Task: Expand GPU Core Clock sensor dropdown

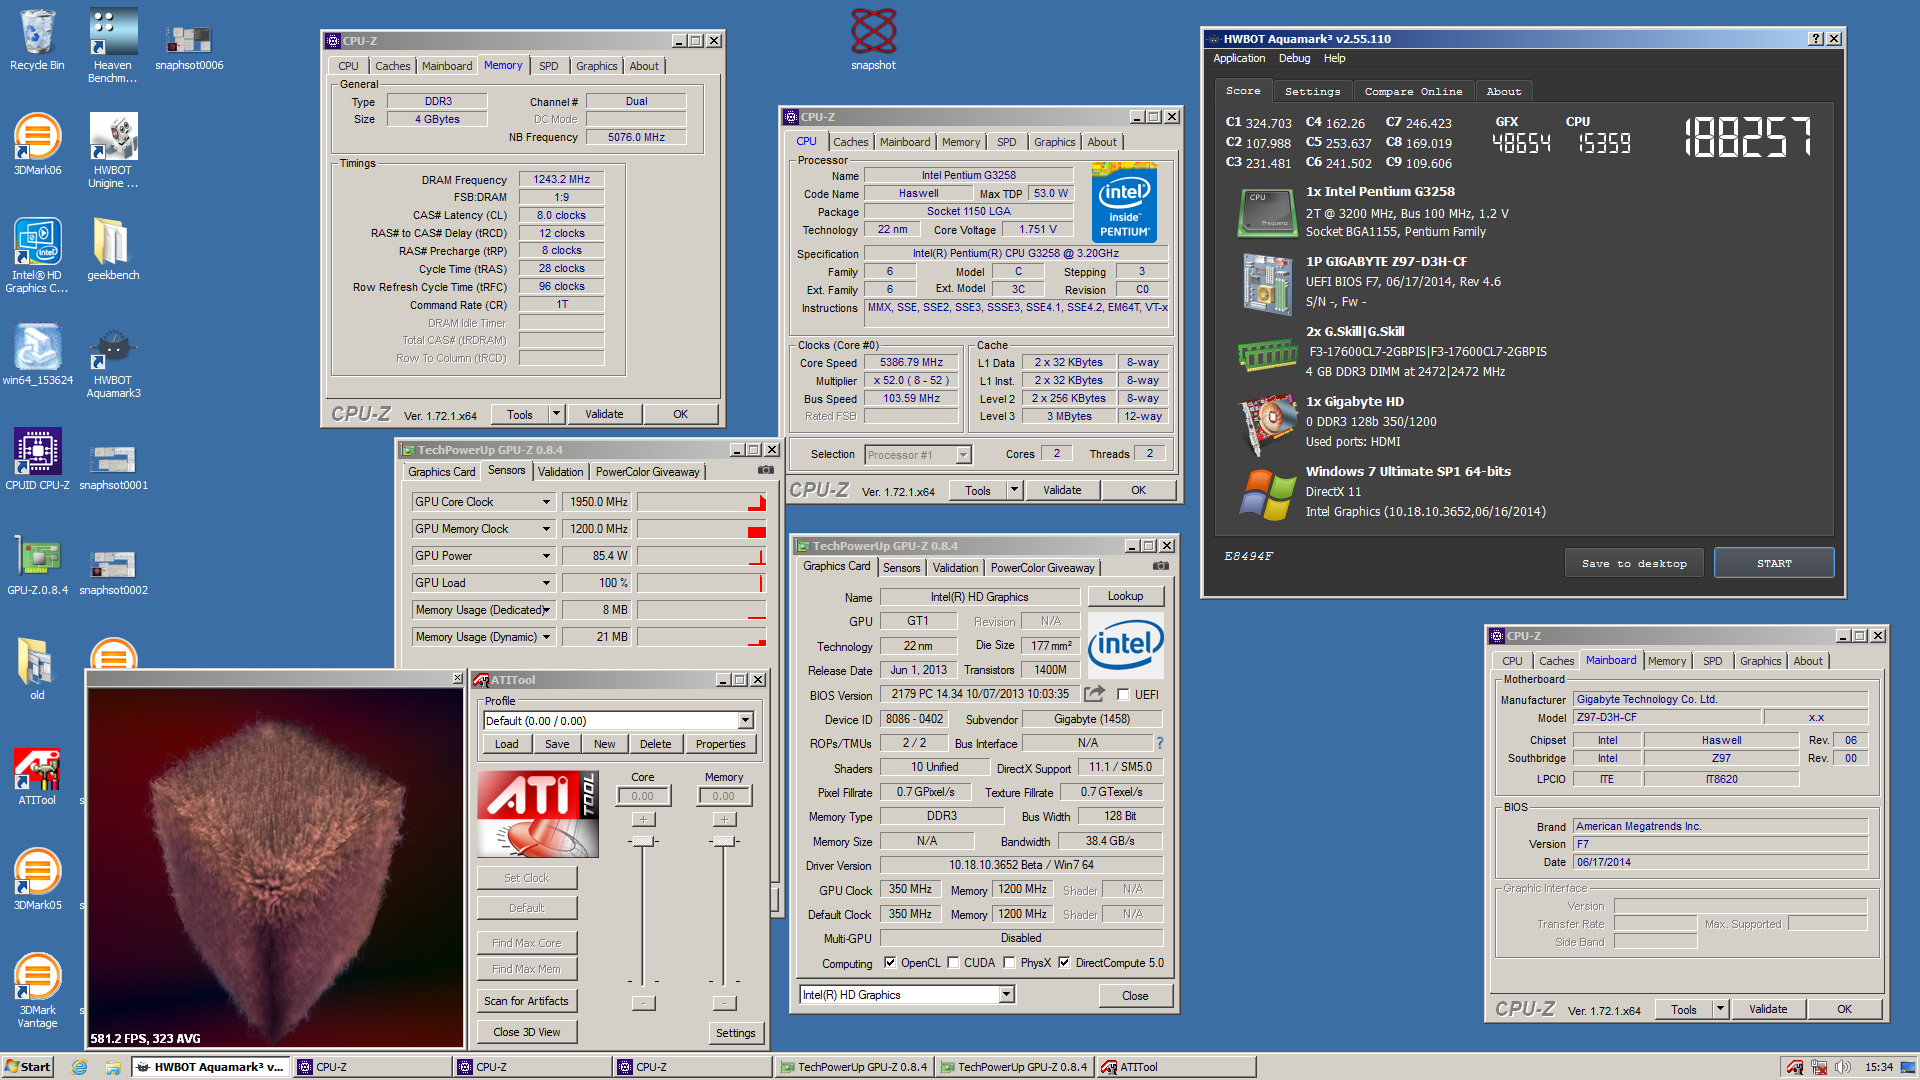Action: point(546,502)
